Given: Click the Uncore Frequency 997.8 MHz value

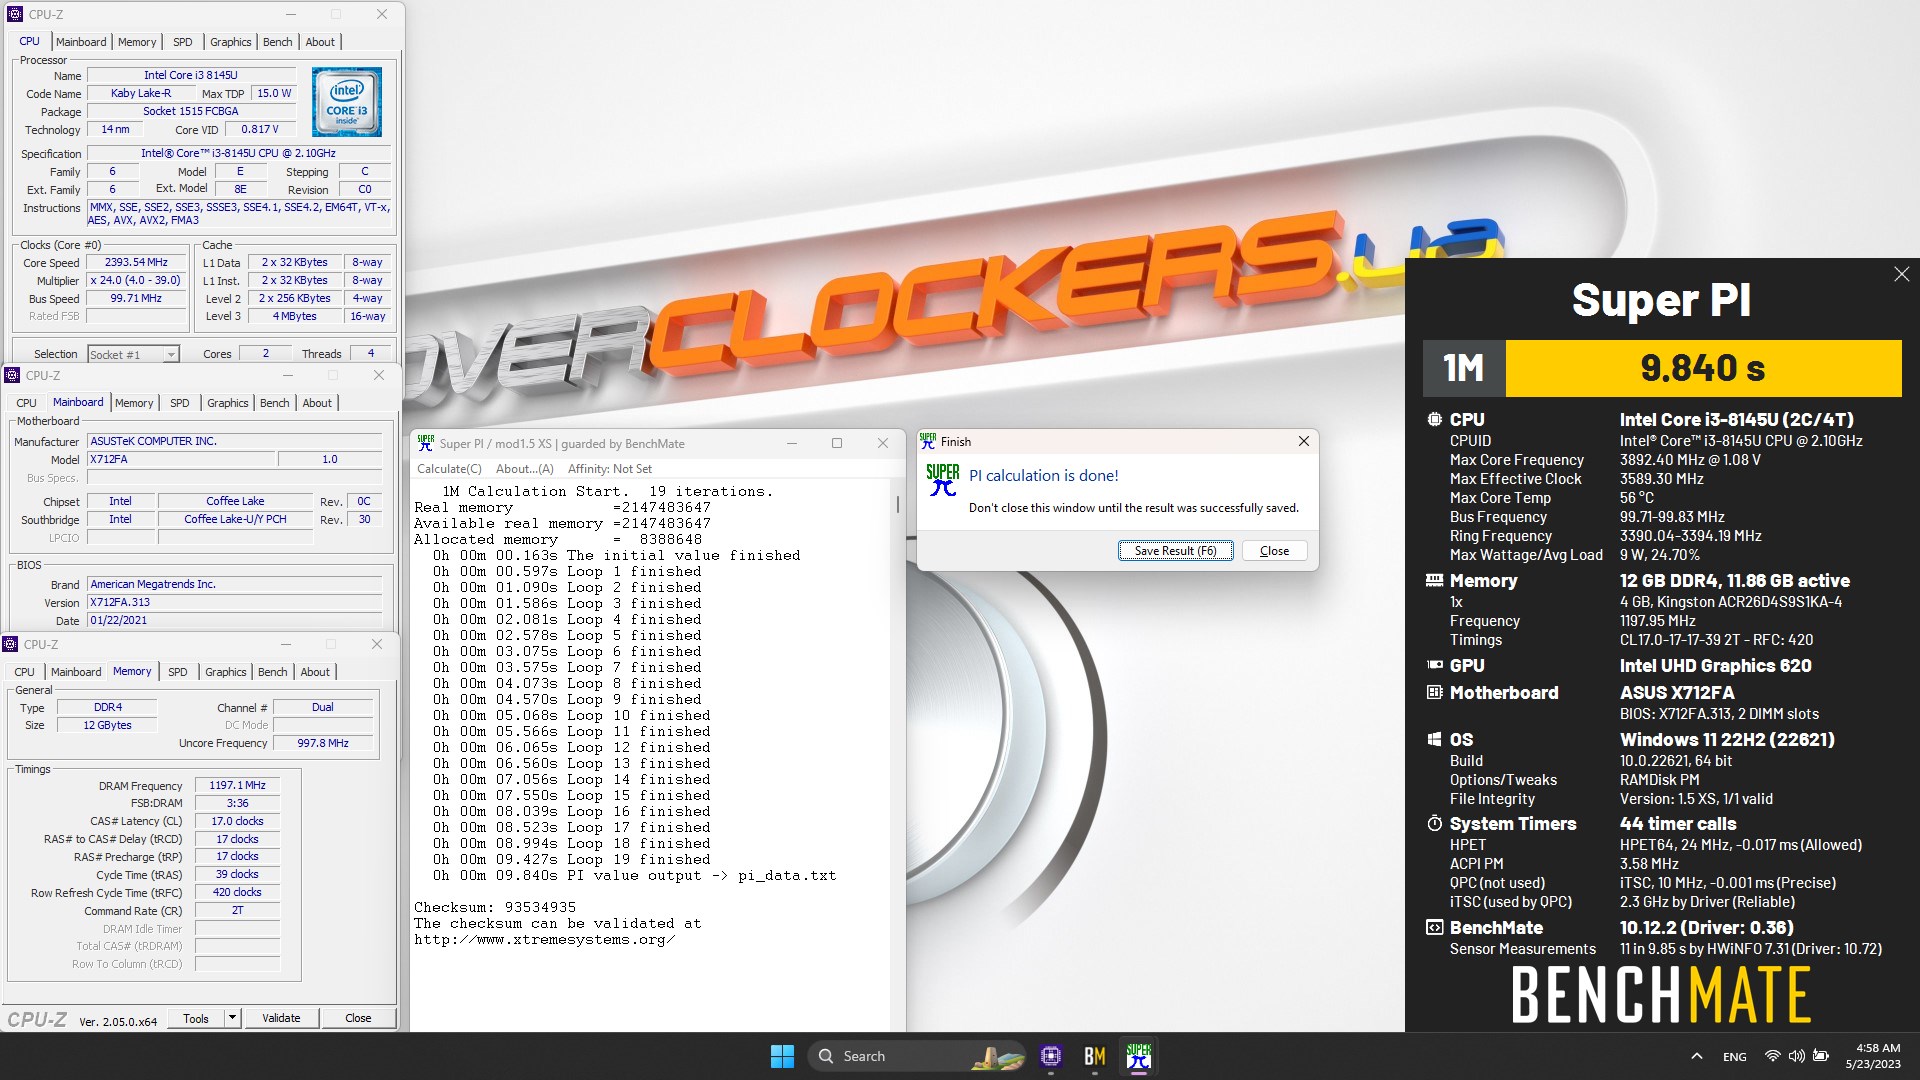Looking at the screenshot, I should [323, 743].
